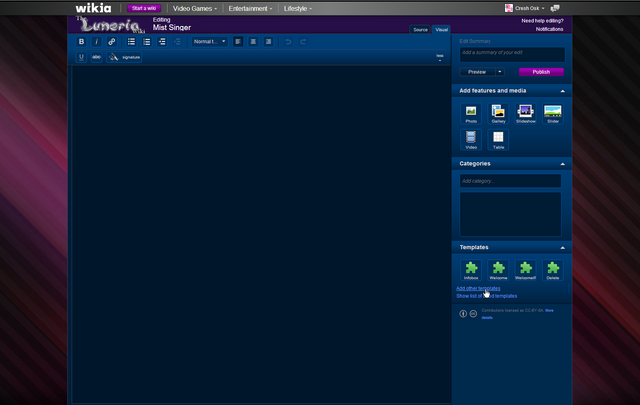The height and width of the screenshot is (405, 640).
Task: Collapse the Templates section
Action: pyautogui.click(x=562, y=248)
